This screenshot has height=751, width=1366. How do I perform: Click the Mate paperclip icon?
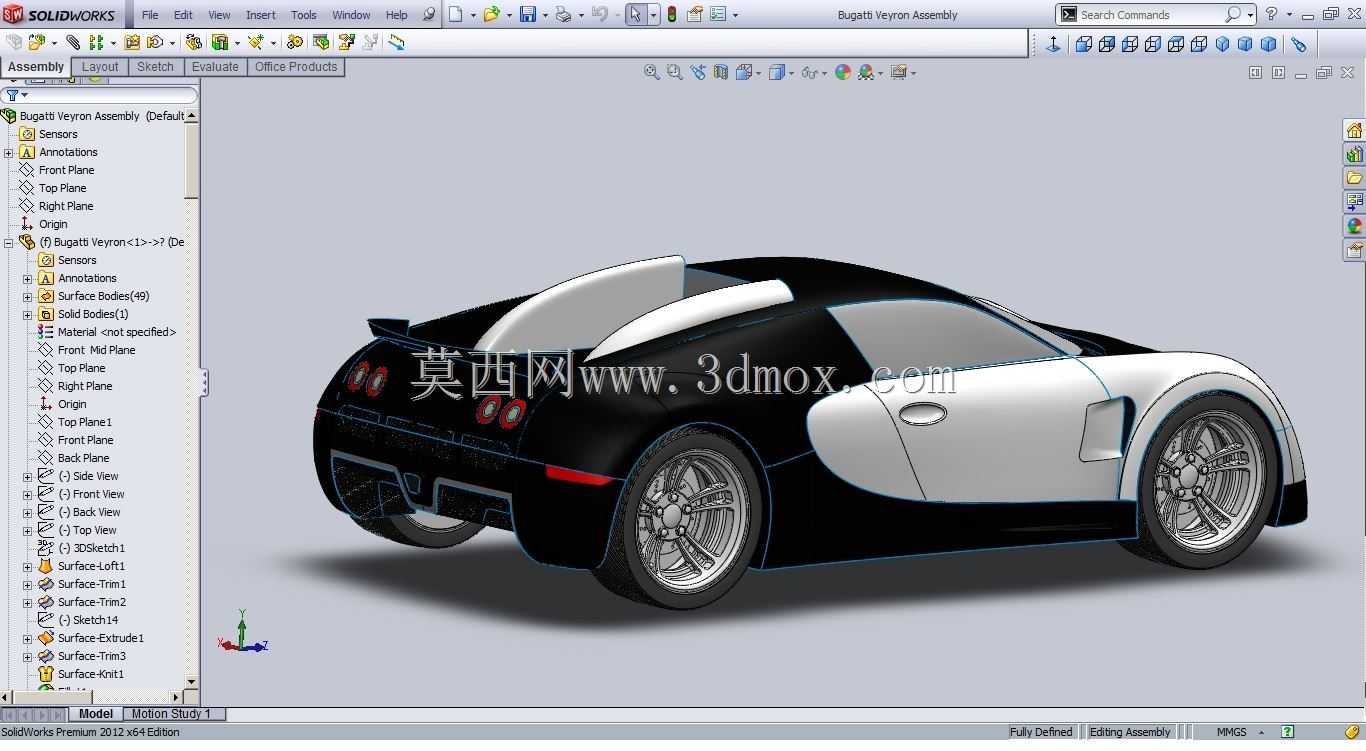point(73,42)
